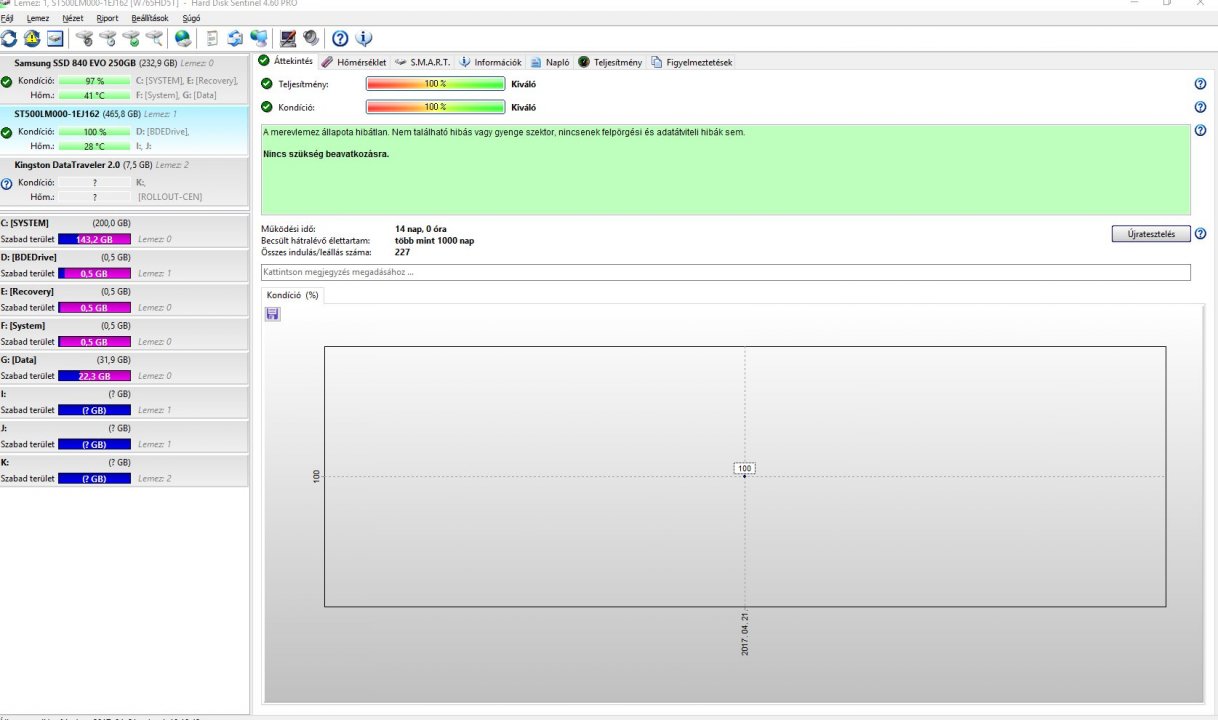Viewport: 1218px width, 720px height.
Task: Click the fourth disk test icon in toolbar
Action: (x=153, y=39)
